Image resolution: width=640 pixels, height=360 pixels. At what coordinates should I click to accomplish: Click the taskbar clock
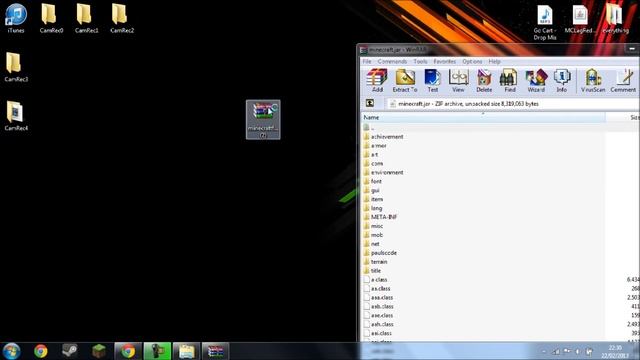pyautogui.click(x=616, y=351)
